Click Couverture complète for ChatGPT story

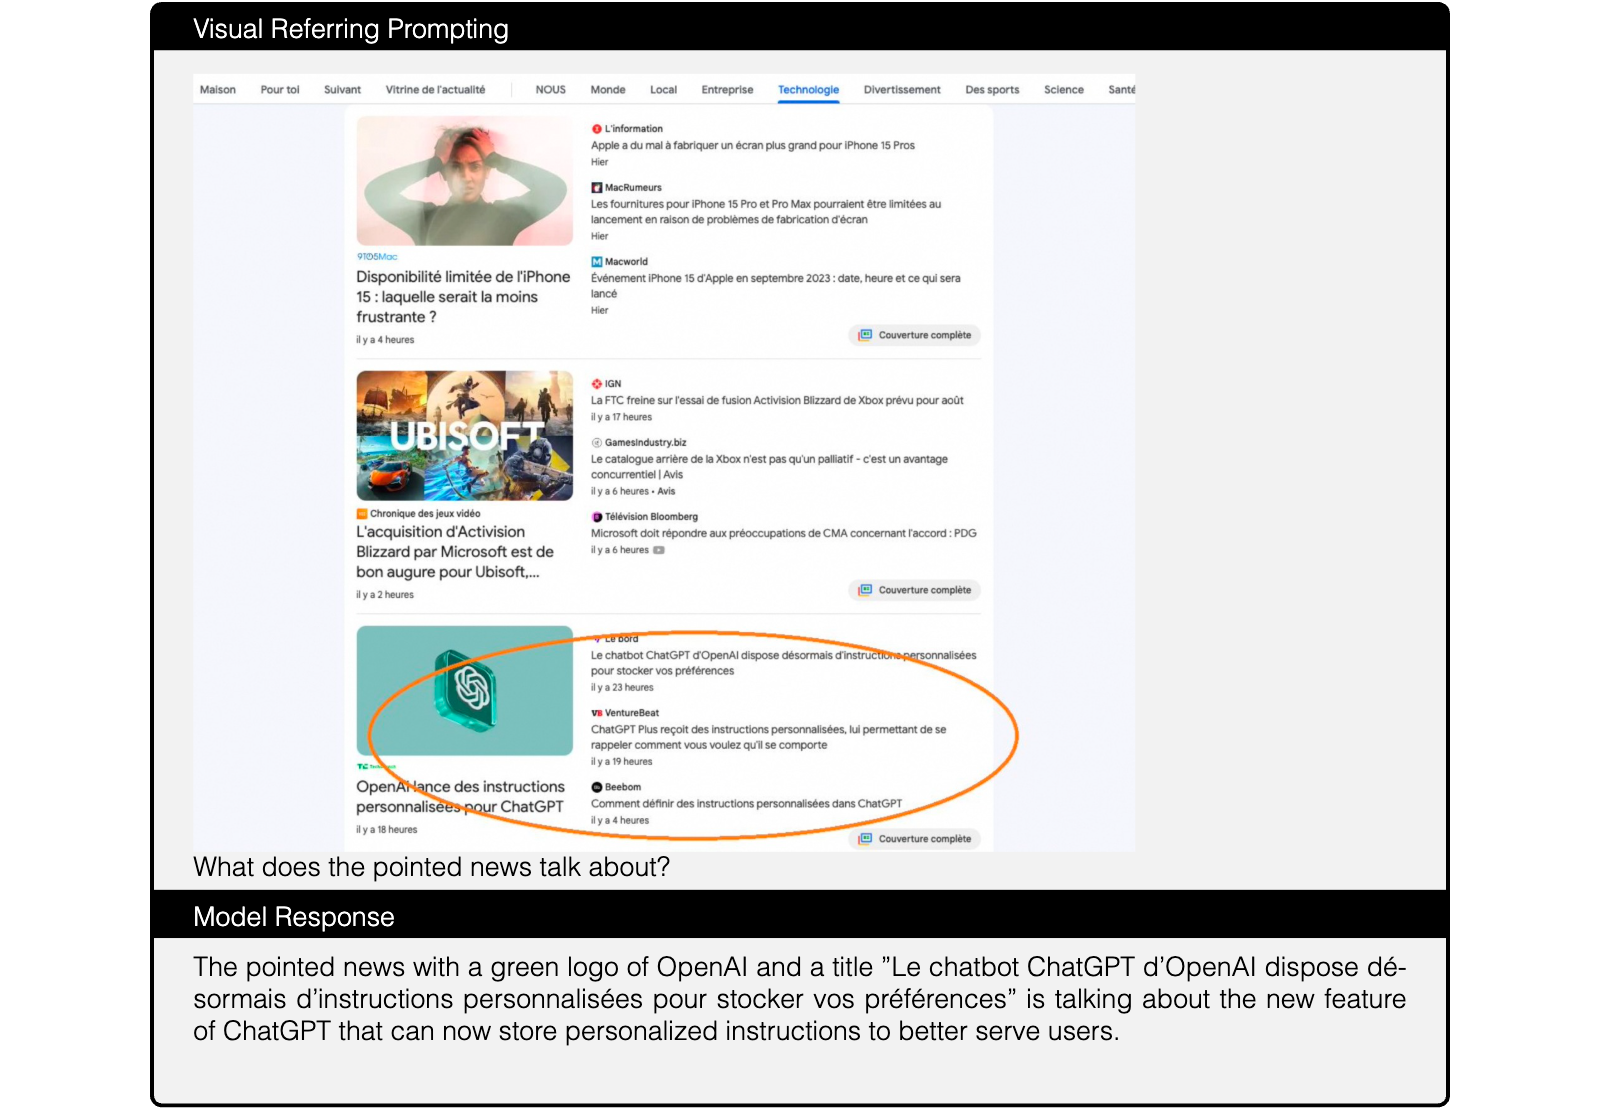click(x=915, y=839)
